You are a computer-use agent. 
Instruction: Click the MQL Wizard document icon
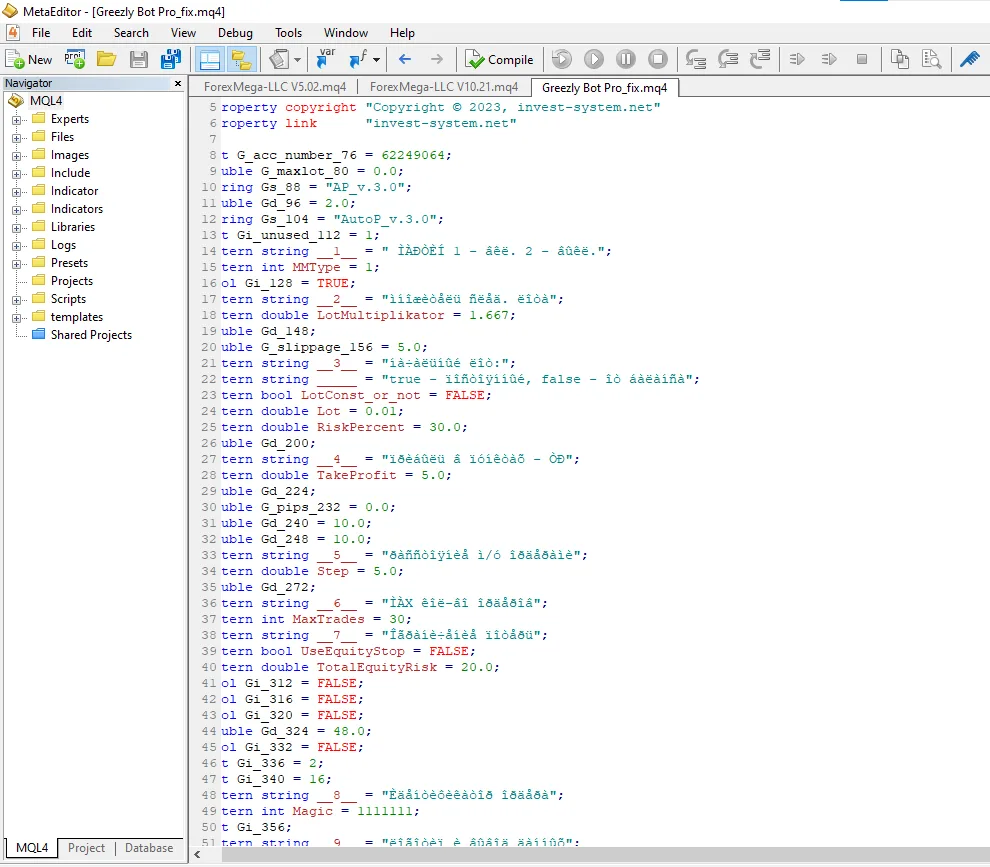pos(279,59)
